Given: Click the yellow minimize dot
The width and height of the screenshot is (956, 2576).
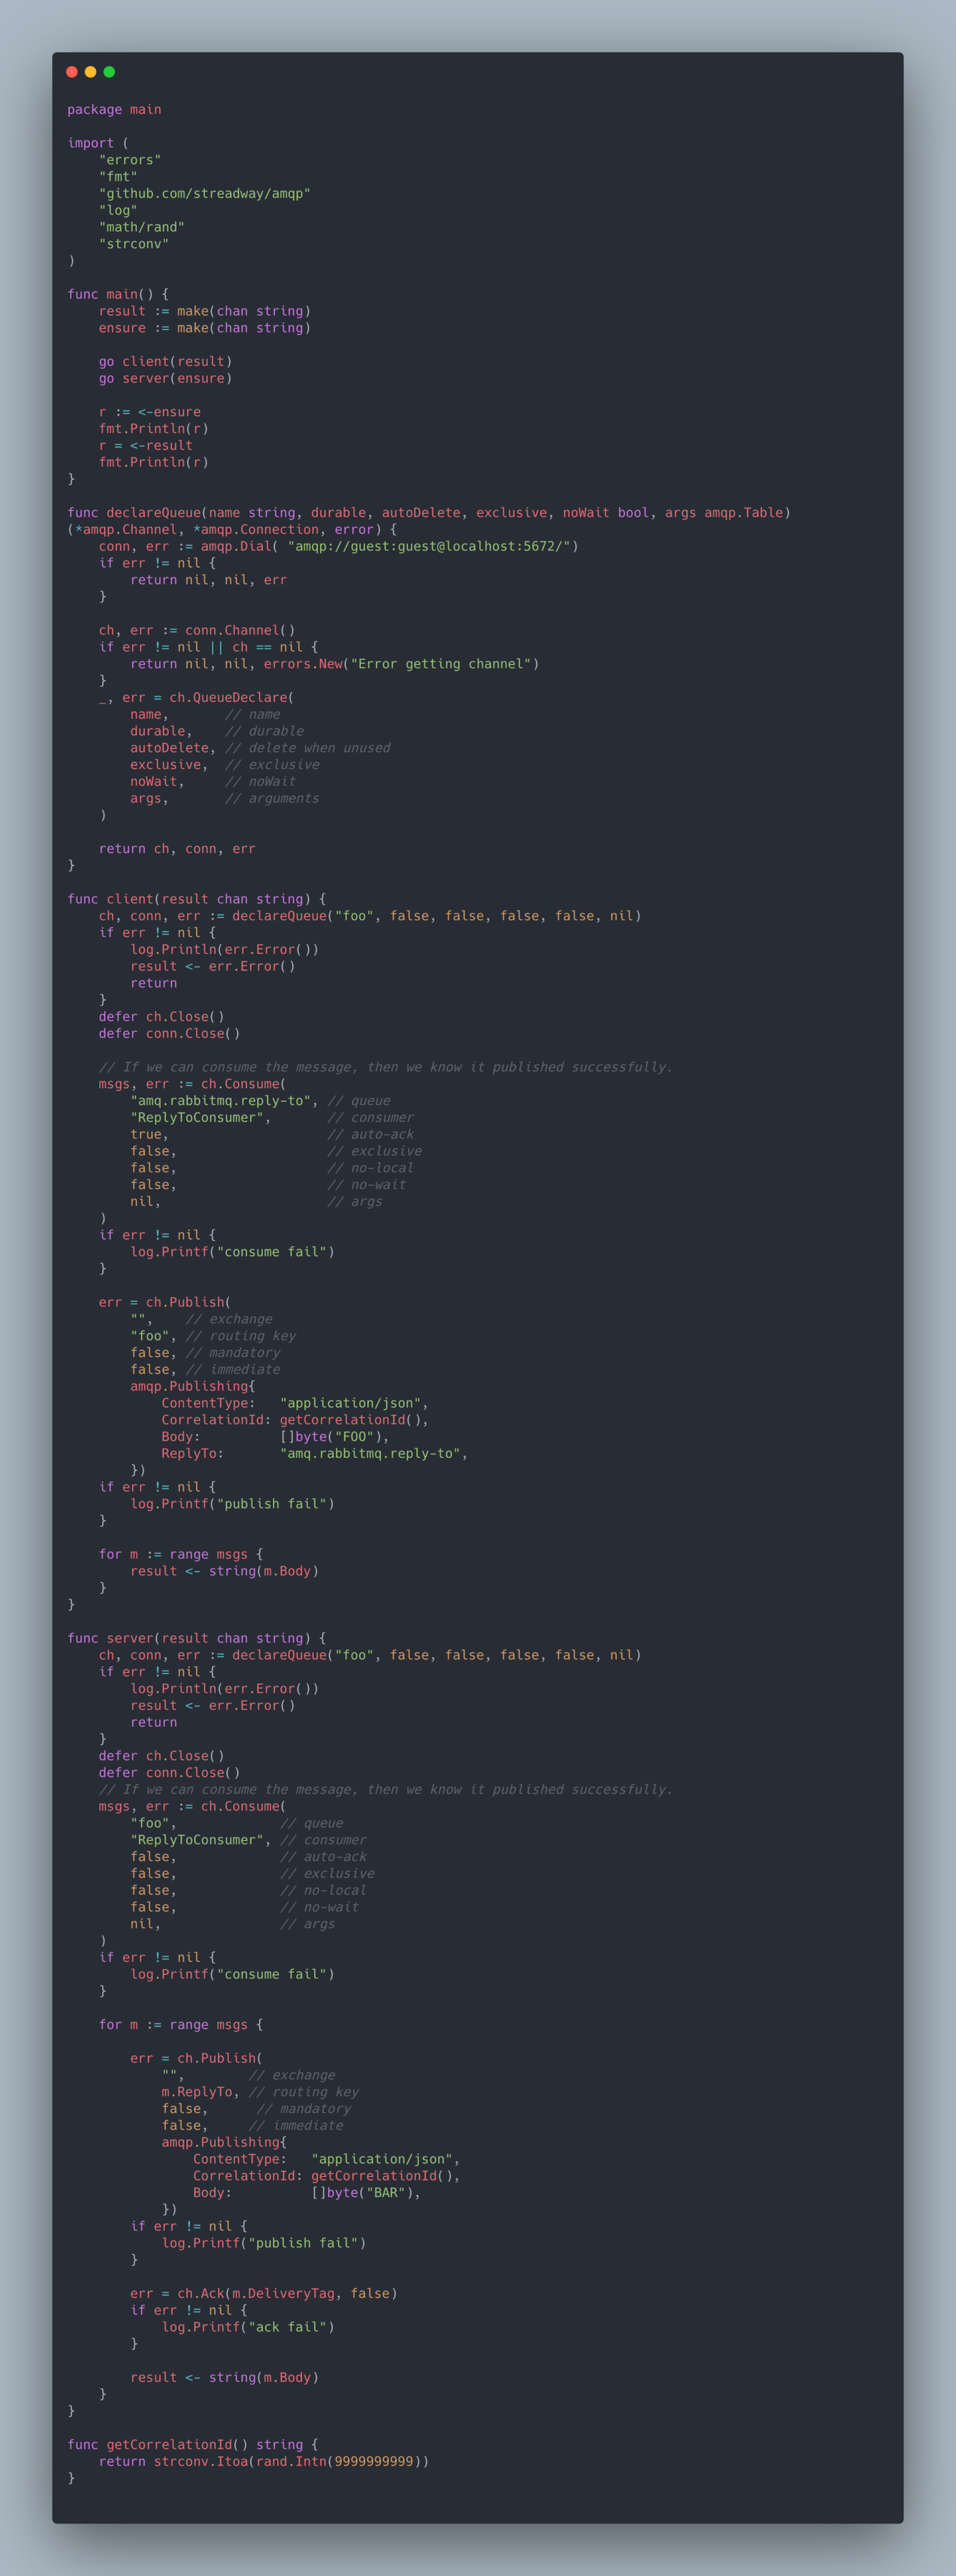Looking at the screenshot, I should (91, 72).
